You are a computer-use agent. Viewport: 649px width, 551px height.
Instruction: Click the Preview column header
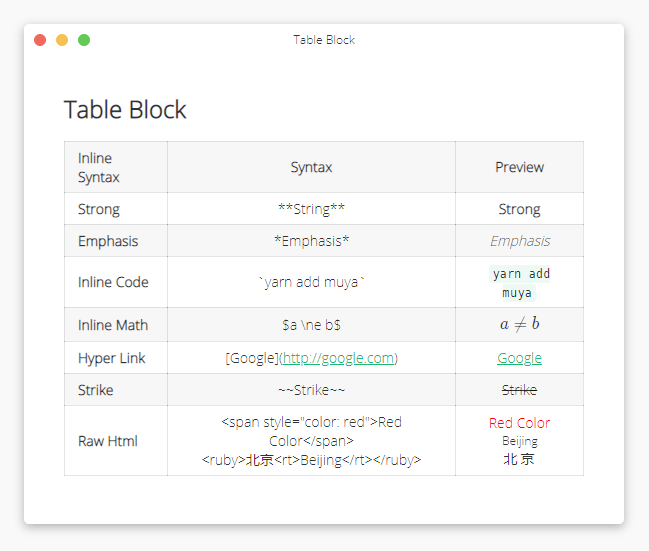pos(519,167)
